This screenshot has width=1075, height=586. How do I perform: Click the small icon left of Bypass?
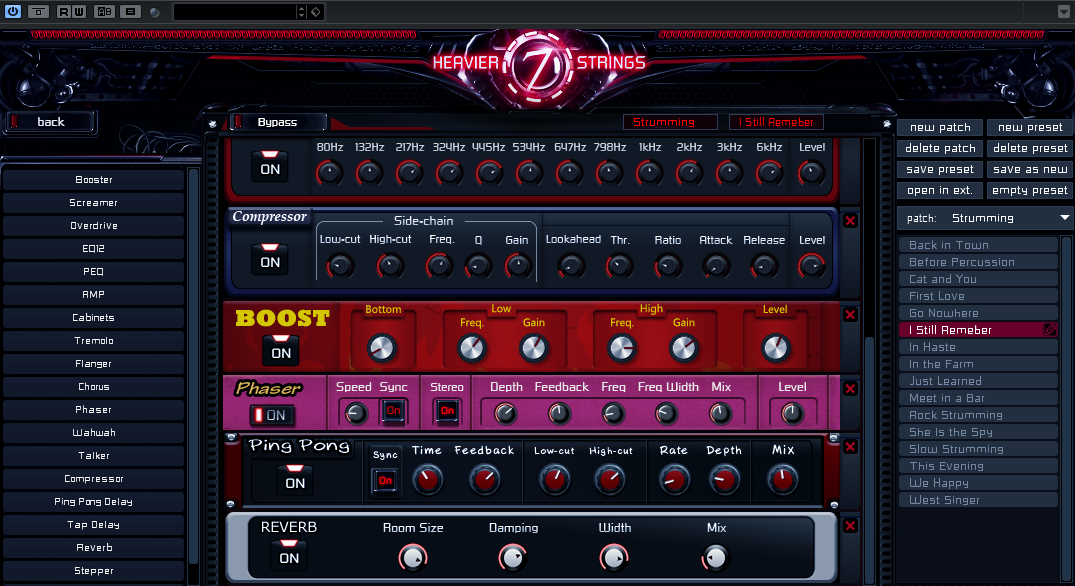(213, 123)
